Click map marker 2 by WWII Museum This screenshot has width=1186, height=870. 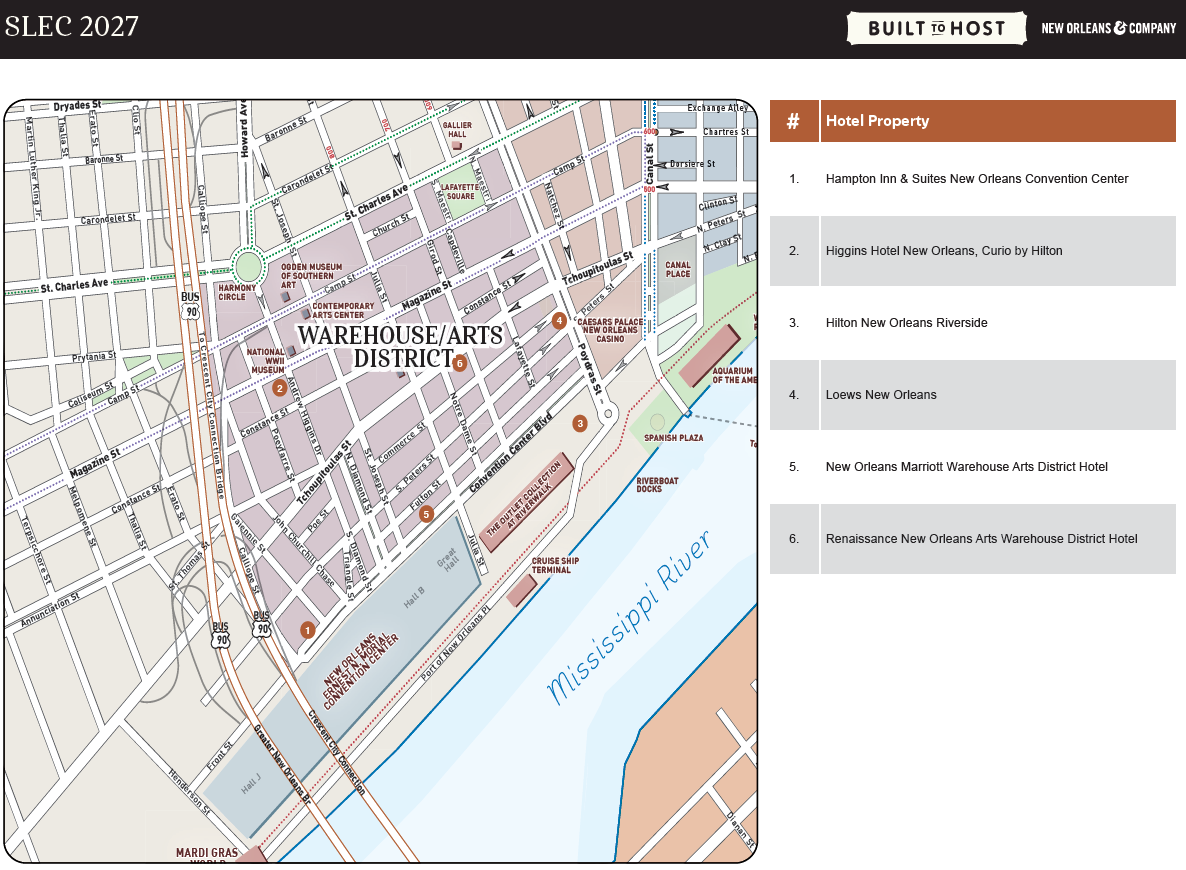280,388
